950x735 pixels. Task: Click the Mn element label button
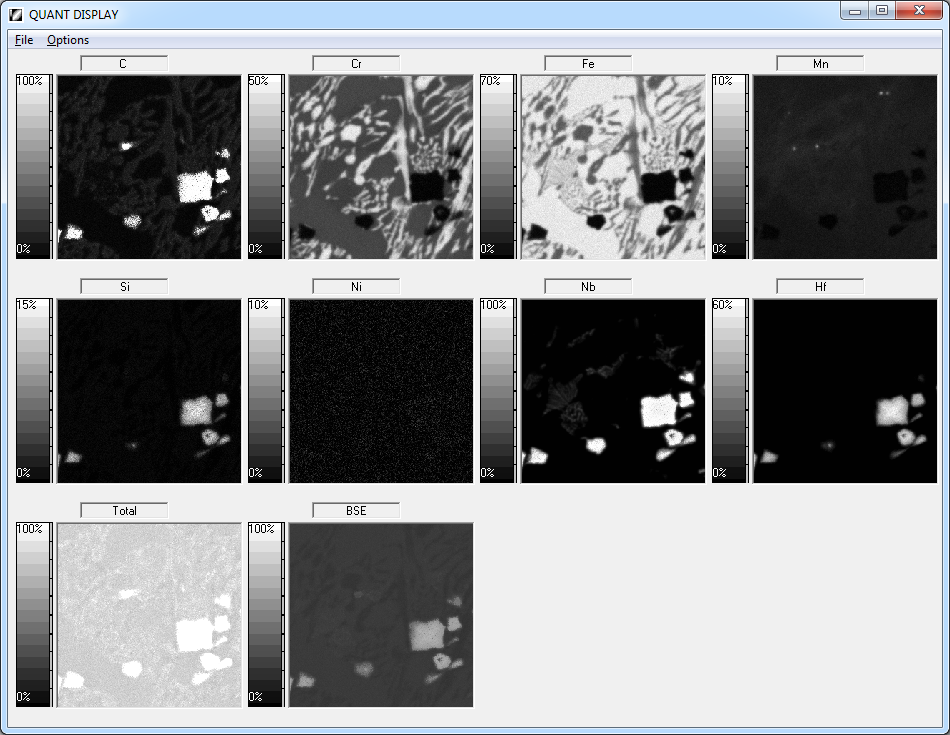click(820, 64)
